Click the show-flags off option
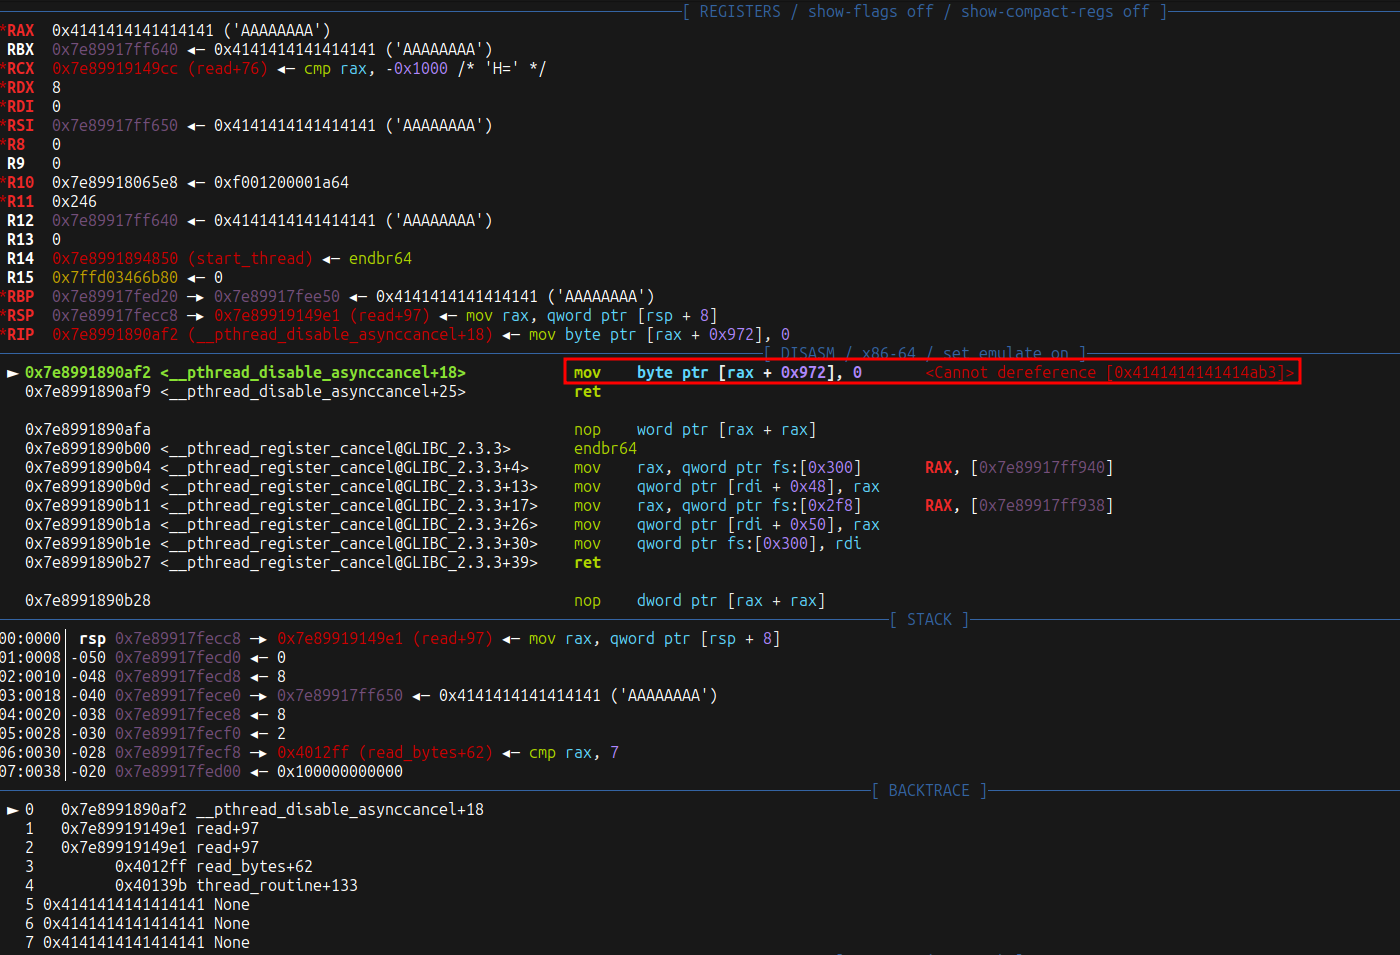The image size is (1400, 955). coord(870,12)
